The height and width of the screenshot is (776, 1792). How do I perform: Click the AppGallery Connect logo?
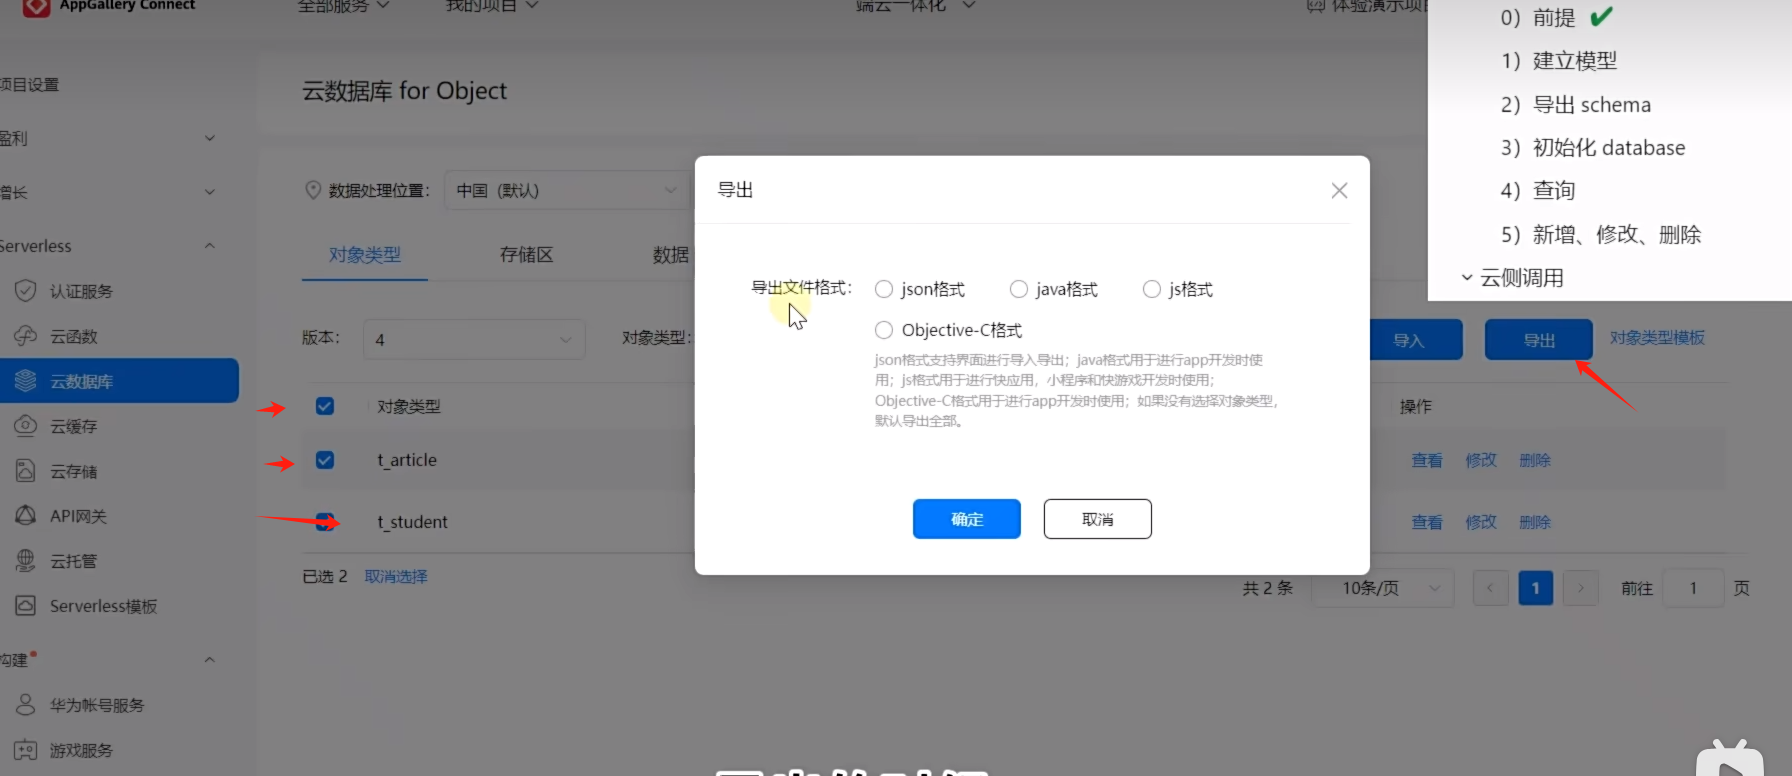(36, 6)
